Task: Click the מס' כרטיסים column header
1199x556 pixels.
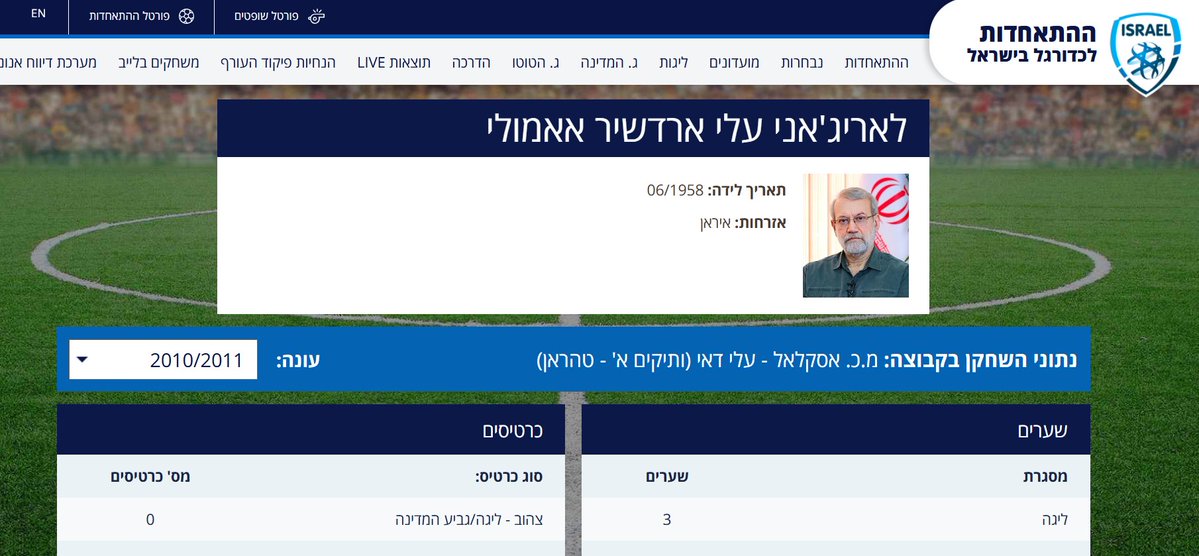Action: 150,476
